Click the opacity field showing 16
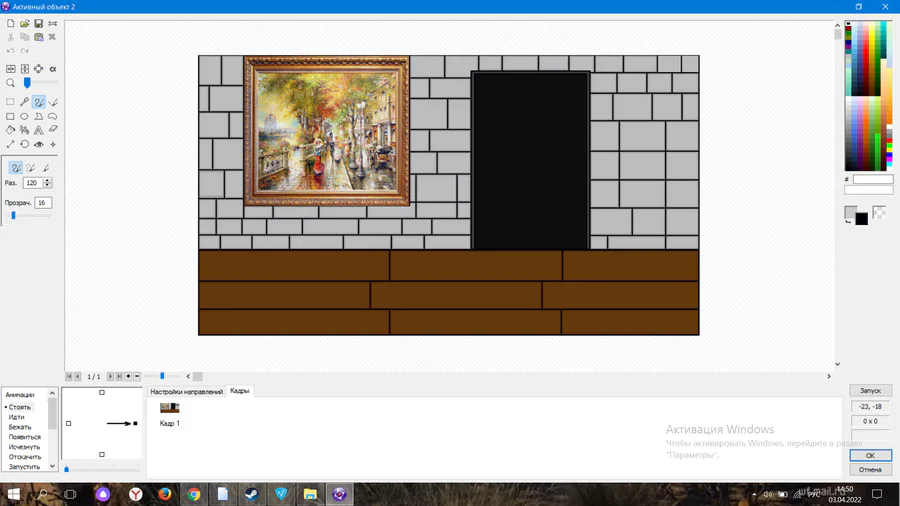 click(42, 203)
